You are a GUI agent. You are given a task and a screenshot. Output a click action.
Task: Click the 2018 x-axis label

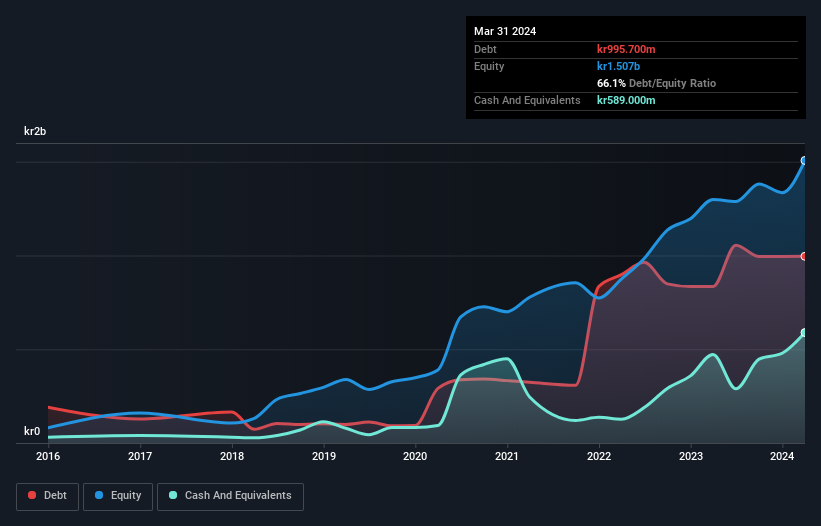pos(232,456)
